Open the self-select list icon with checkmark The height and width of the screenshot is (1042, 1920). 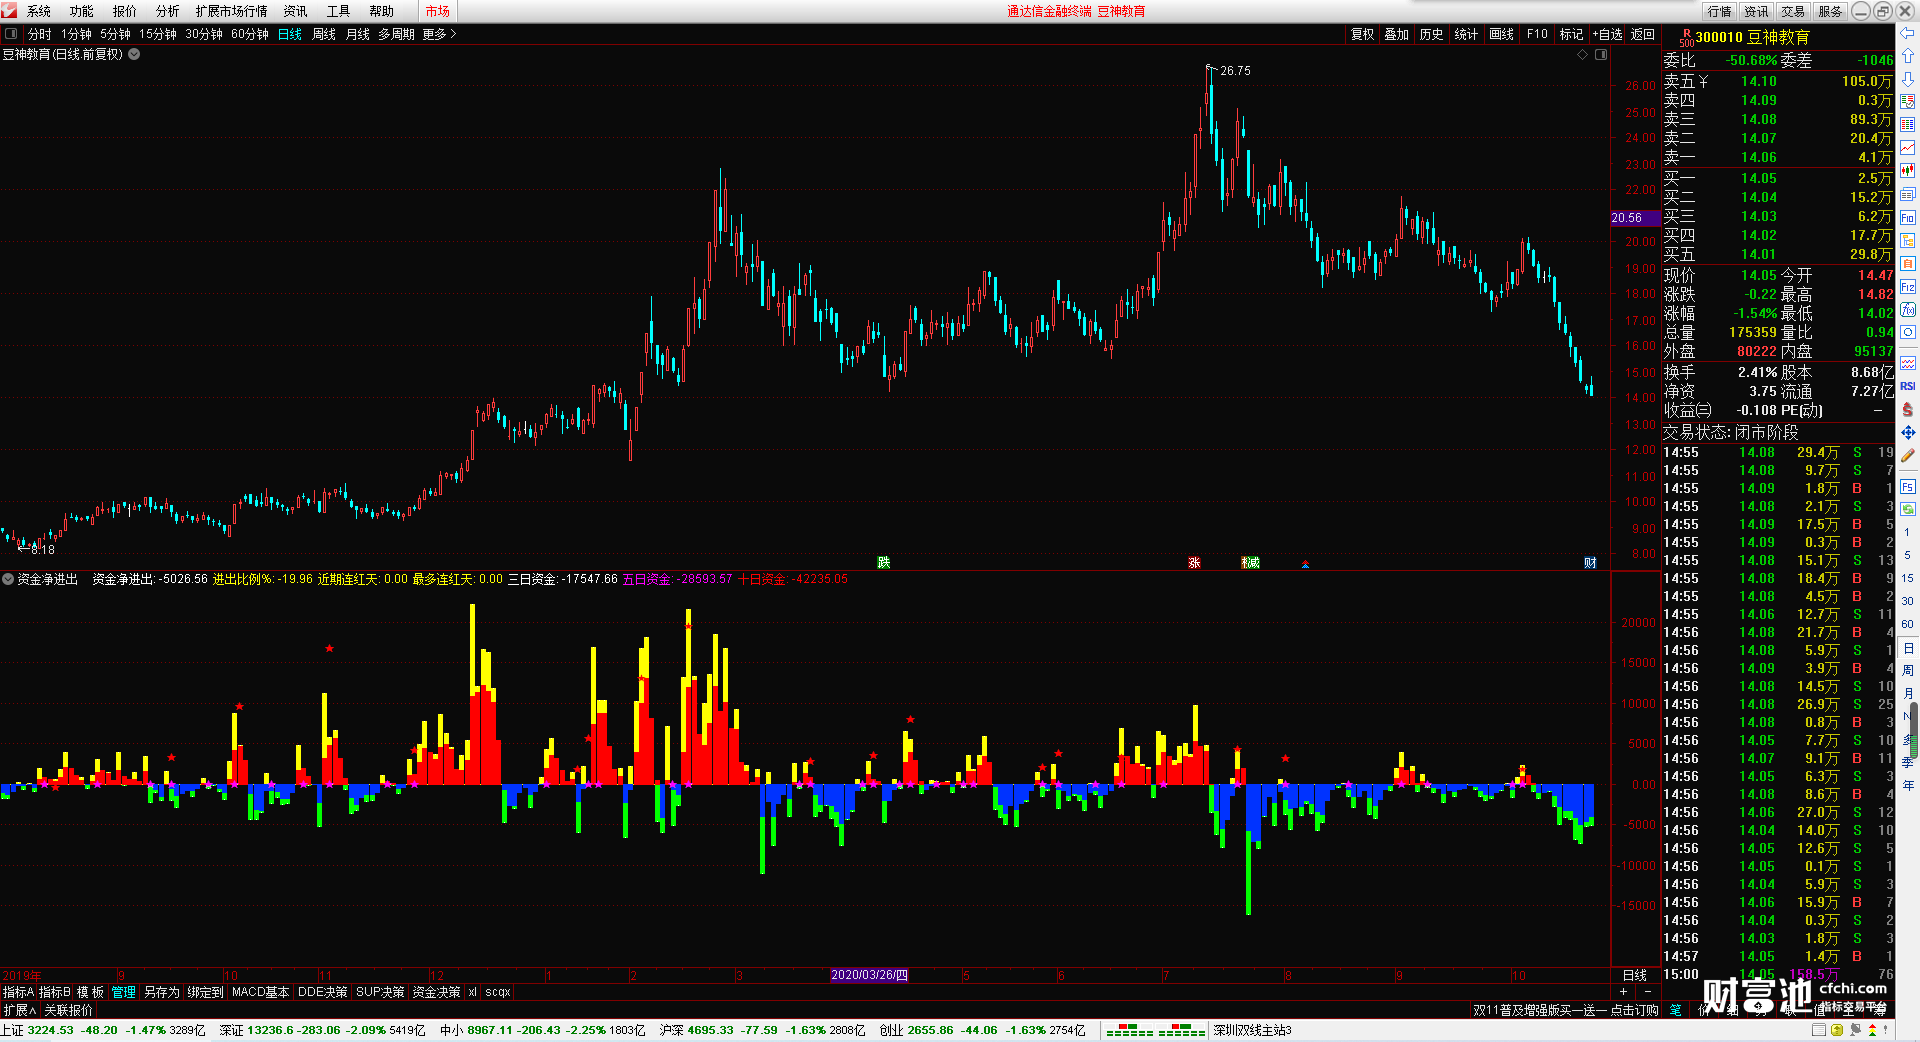[1908, 102]
